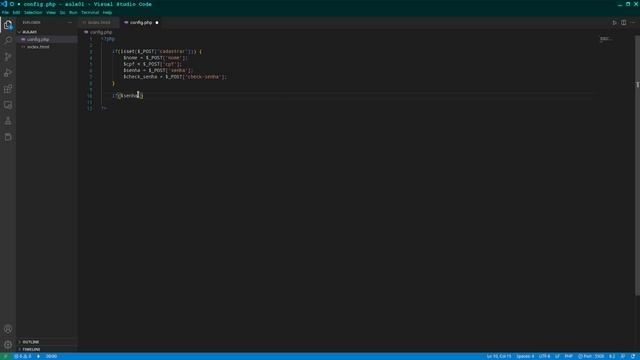Open the Extensions view

[x=8, y=89]
